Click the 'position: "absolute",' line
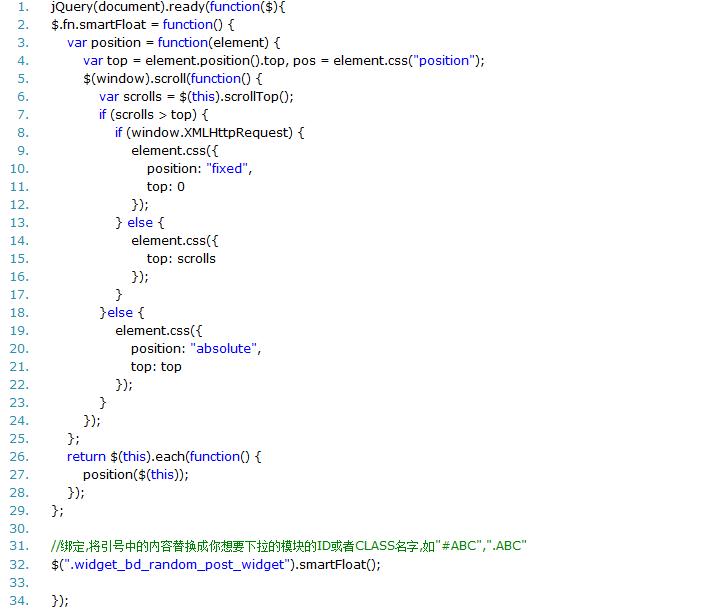This screenshot has height=611, width=724. (196, 349)
